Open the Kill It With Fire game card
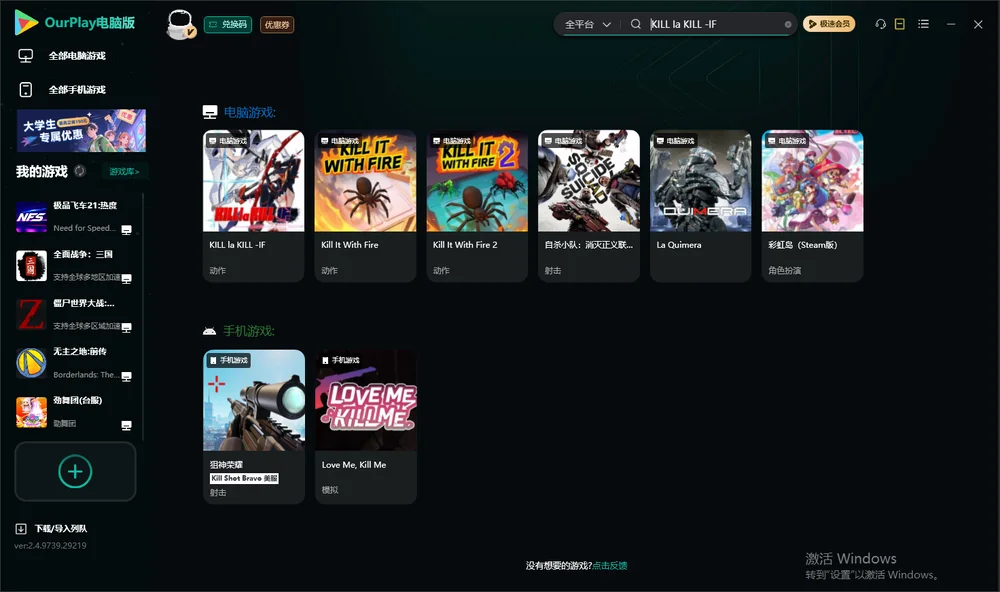This screenshot has width=1000, height=592. click(x=365, y=206)
